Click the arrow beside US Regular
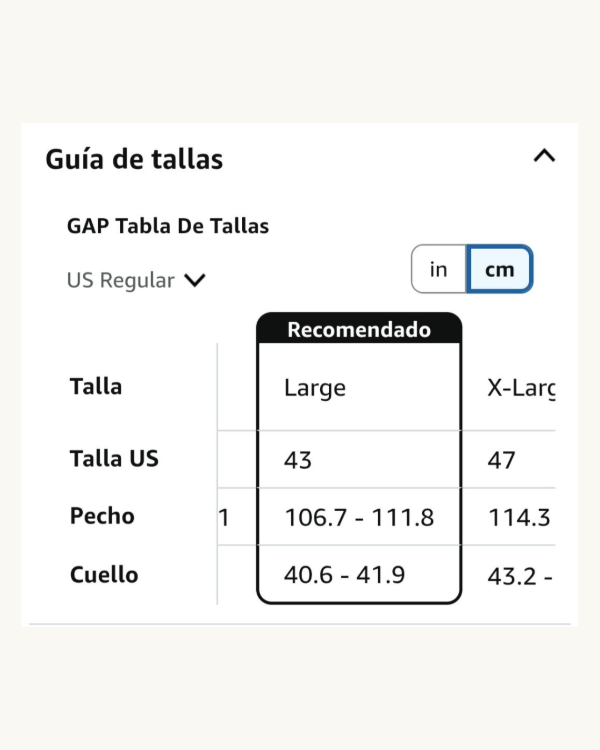Image resolution: width=600 pixels, height=750 pixels. [195, 281]
